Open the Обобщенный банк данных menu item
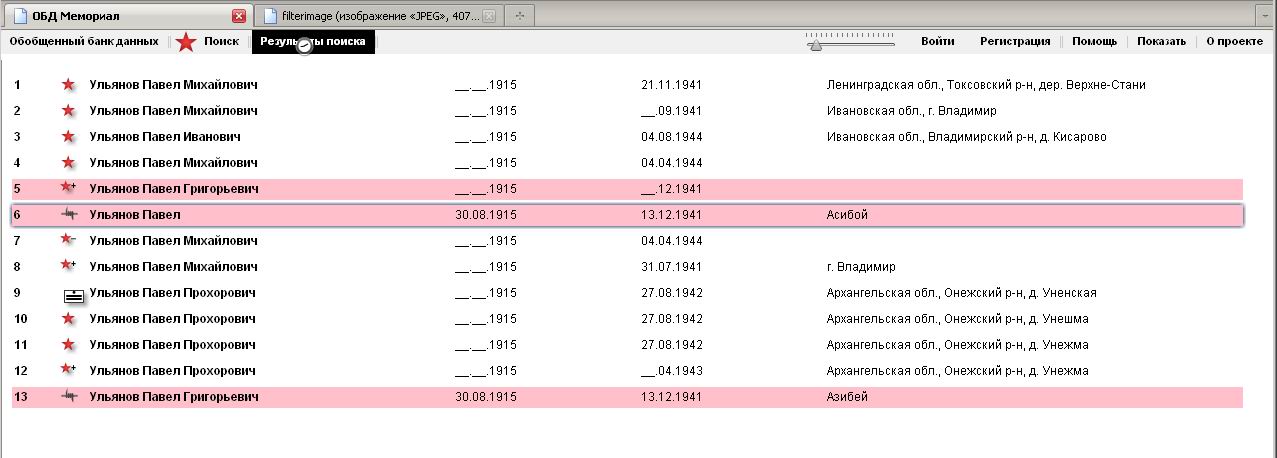 (84, 42)
